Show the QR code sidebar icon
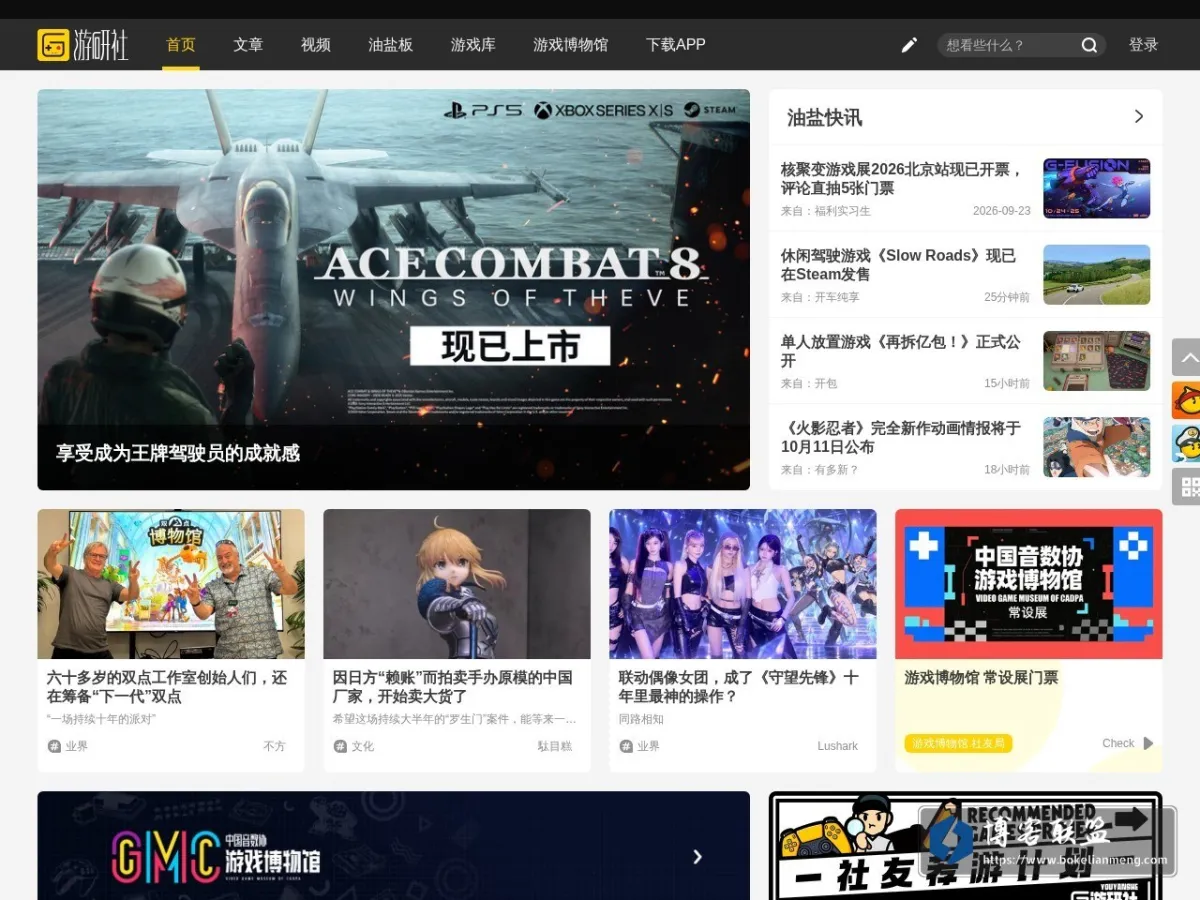 1187,486
